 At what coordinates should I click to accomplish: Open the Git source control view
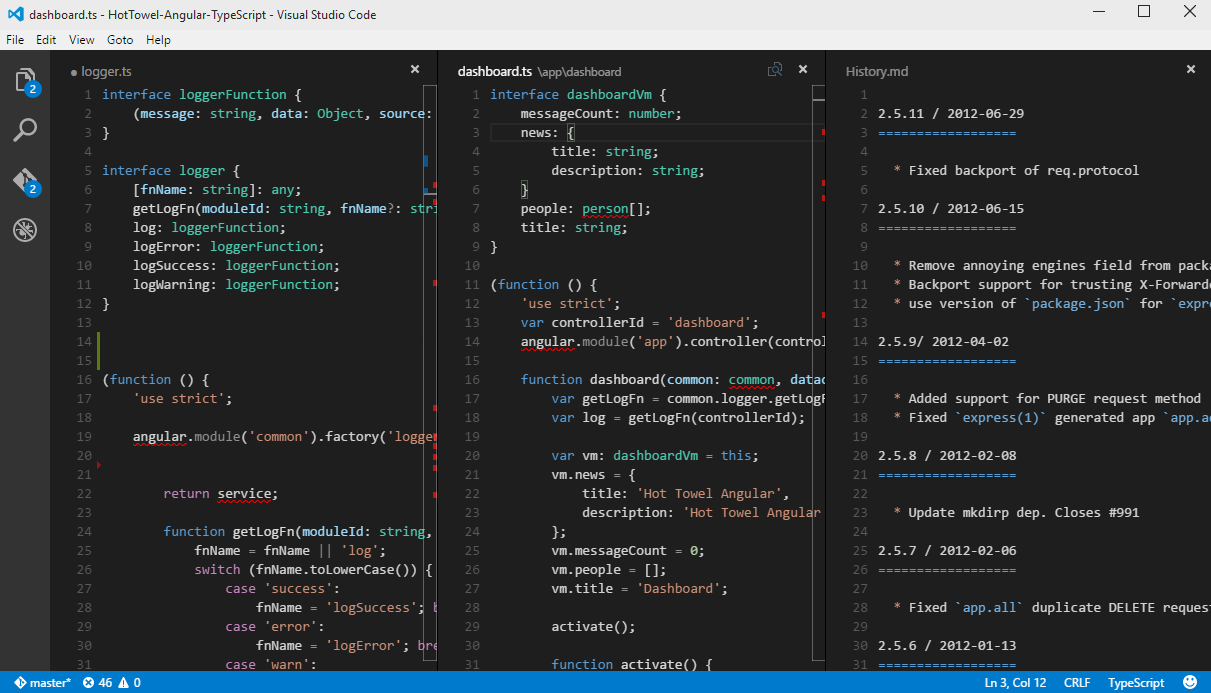click(25, 181)
